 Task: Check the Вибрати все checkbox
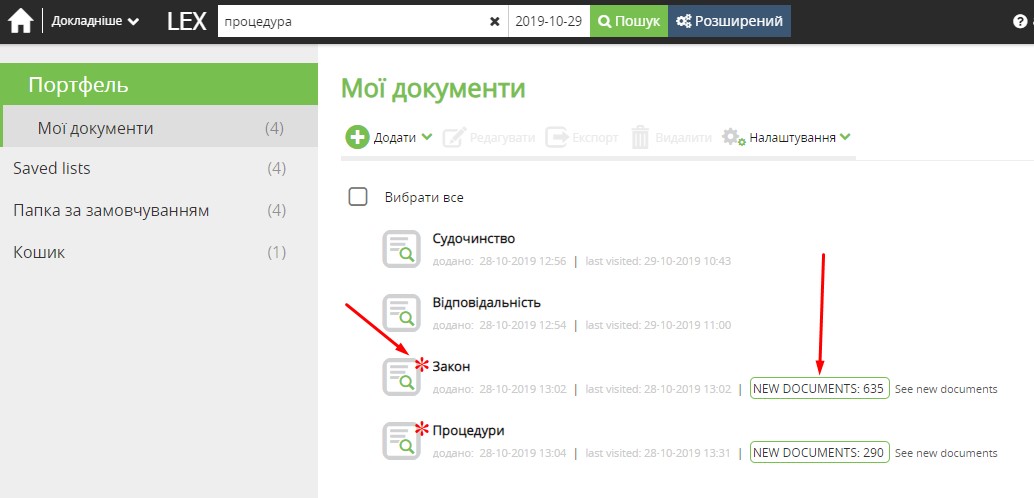[x=358, y=196]
